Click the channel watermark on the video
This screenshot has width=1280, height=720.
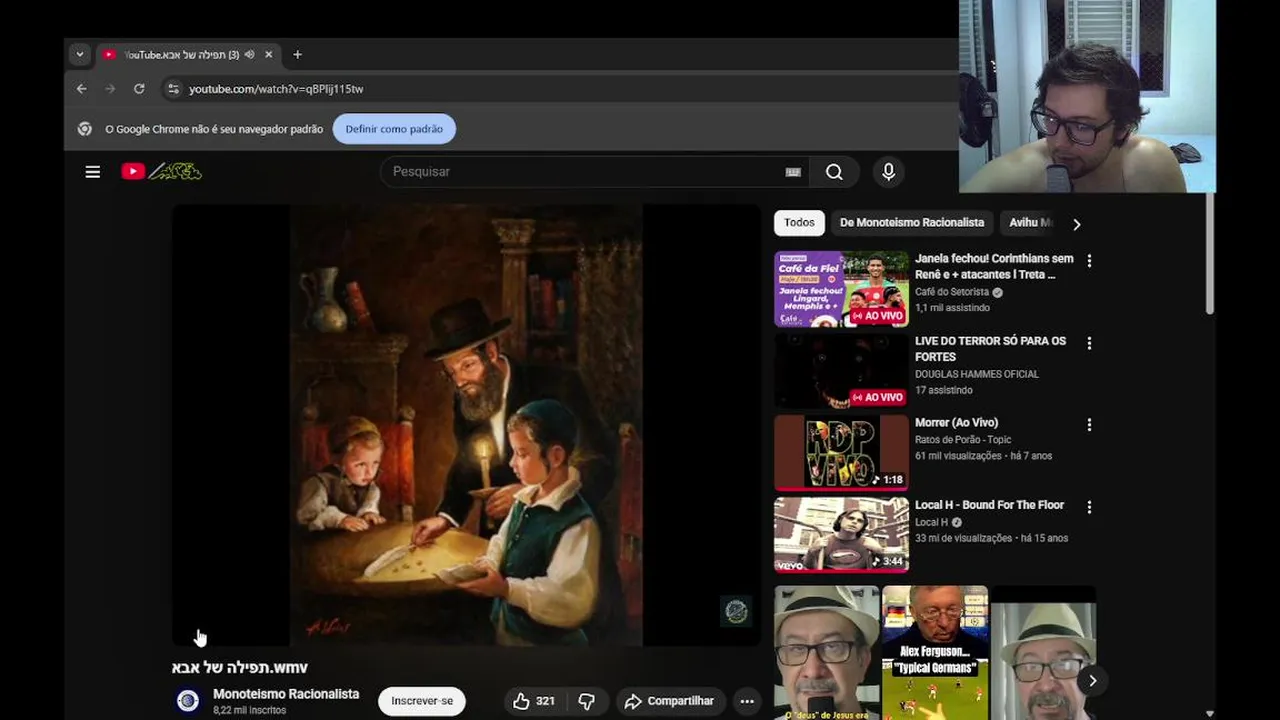tap(736, 611)
